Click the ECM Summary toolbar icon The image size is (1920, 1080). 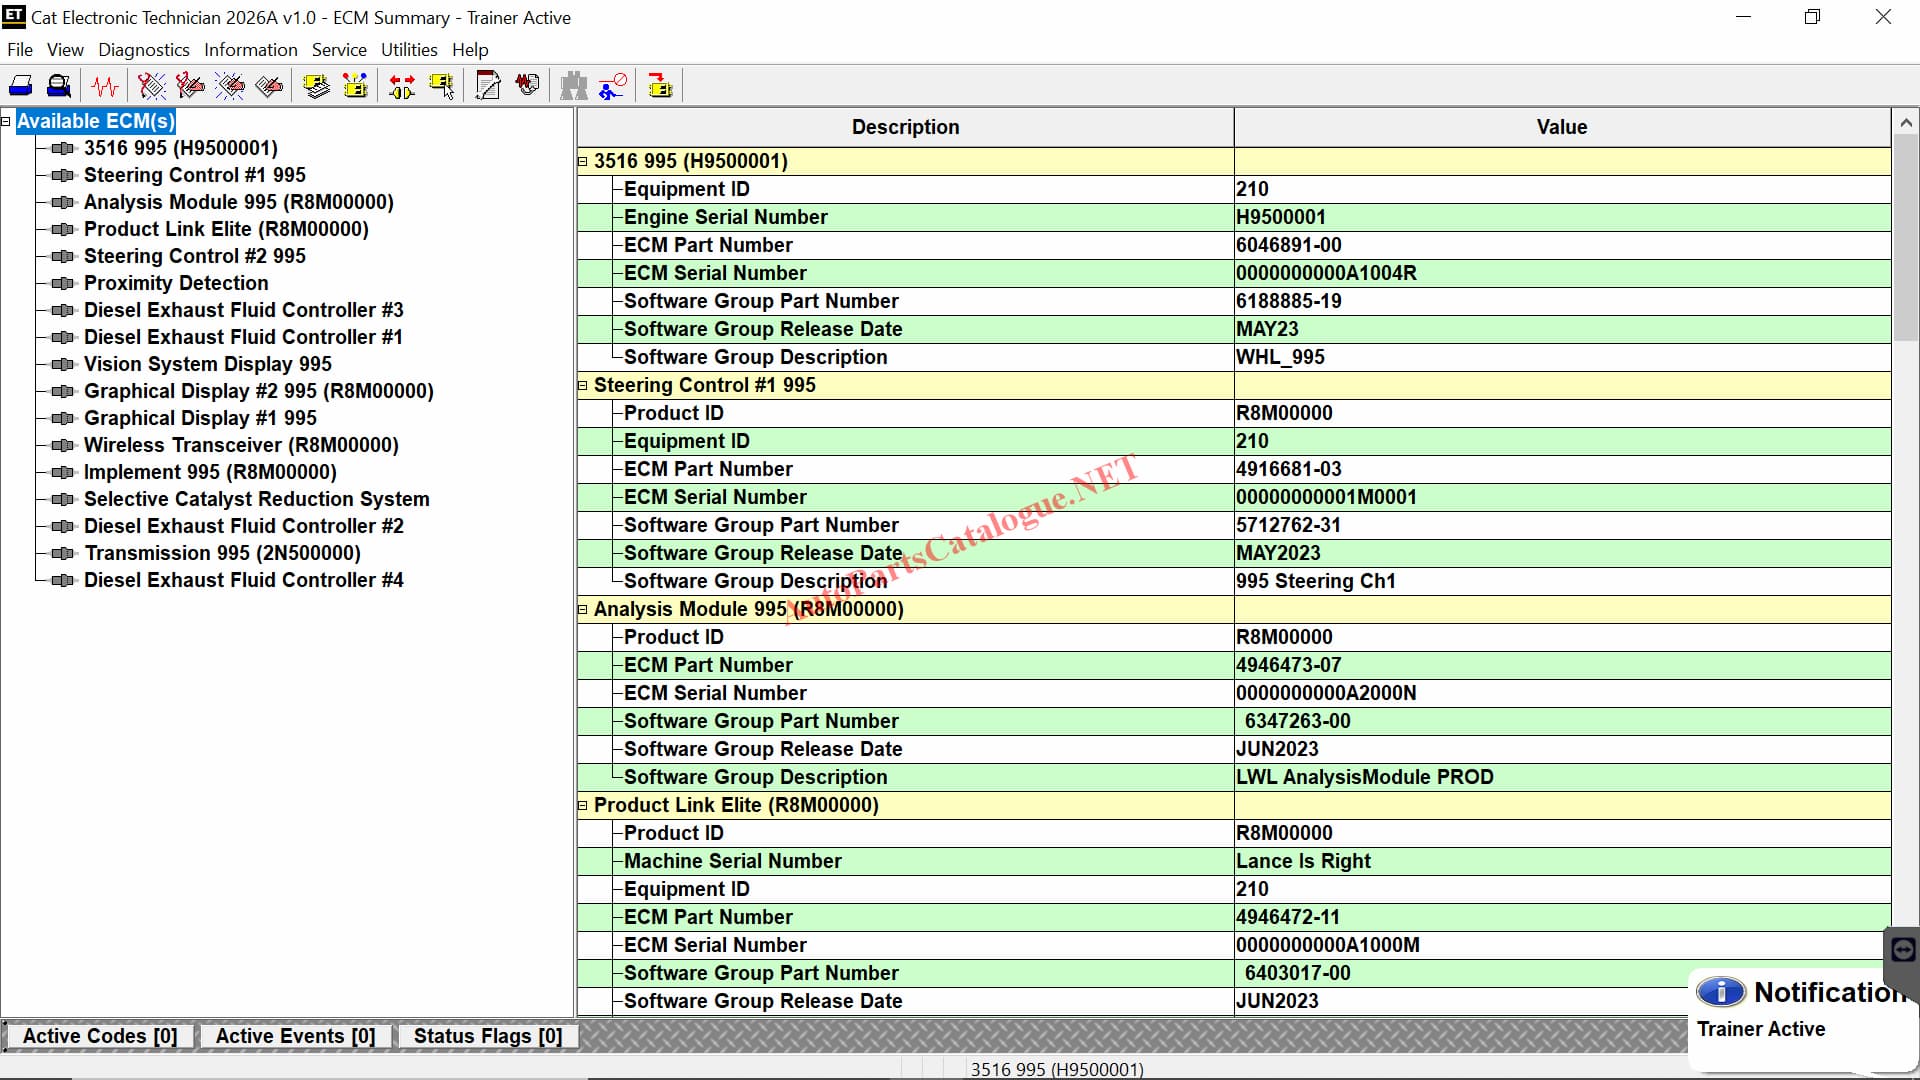(x=317, y=86)
